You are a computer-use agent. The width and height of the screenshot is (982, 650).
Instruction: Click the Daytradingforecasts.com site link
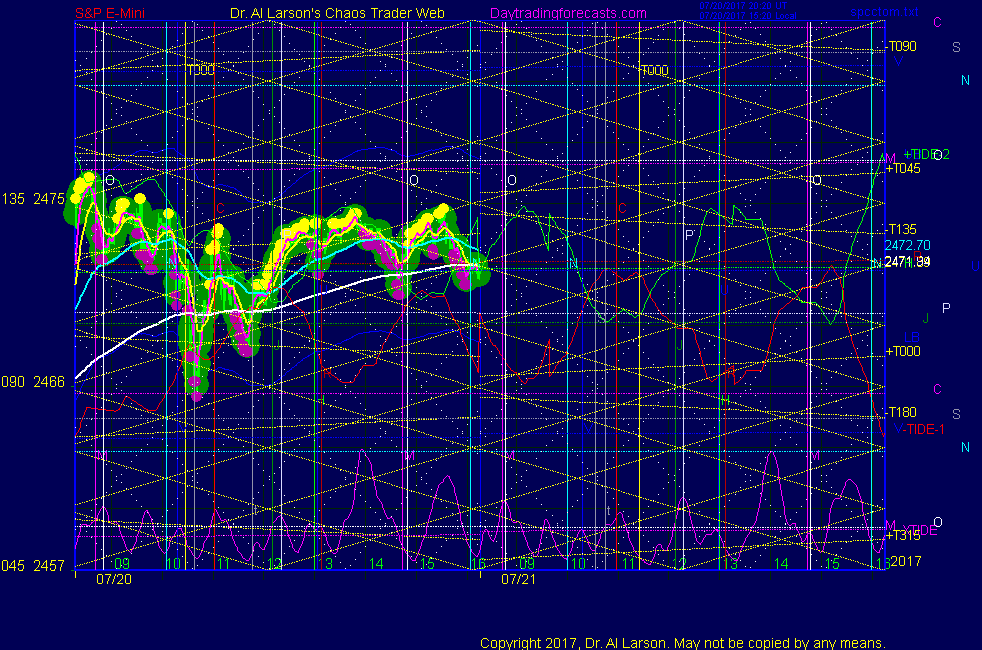(568, 13)
